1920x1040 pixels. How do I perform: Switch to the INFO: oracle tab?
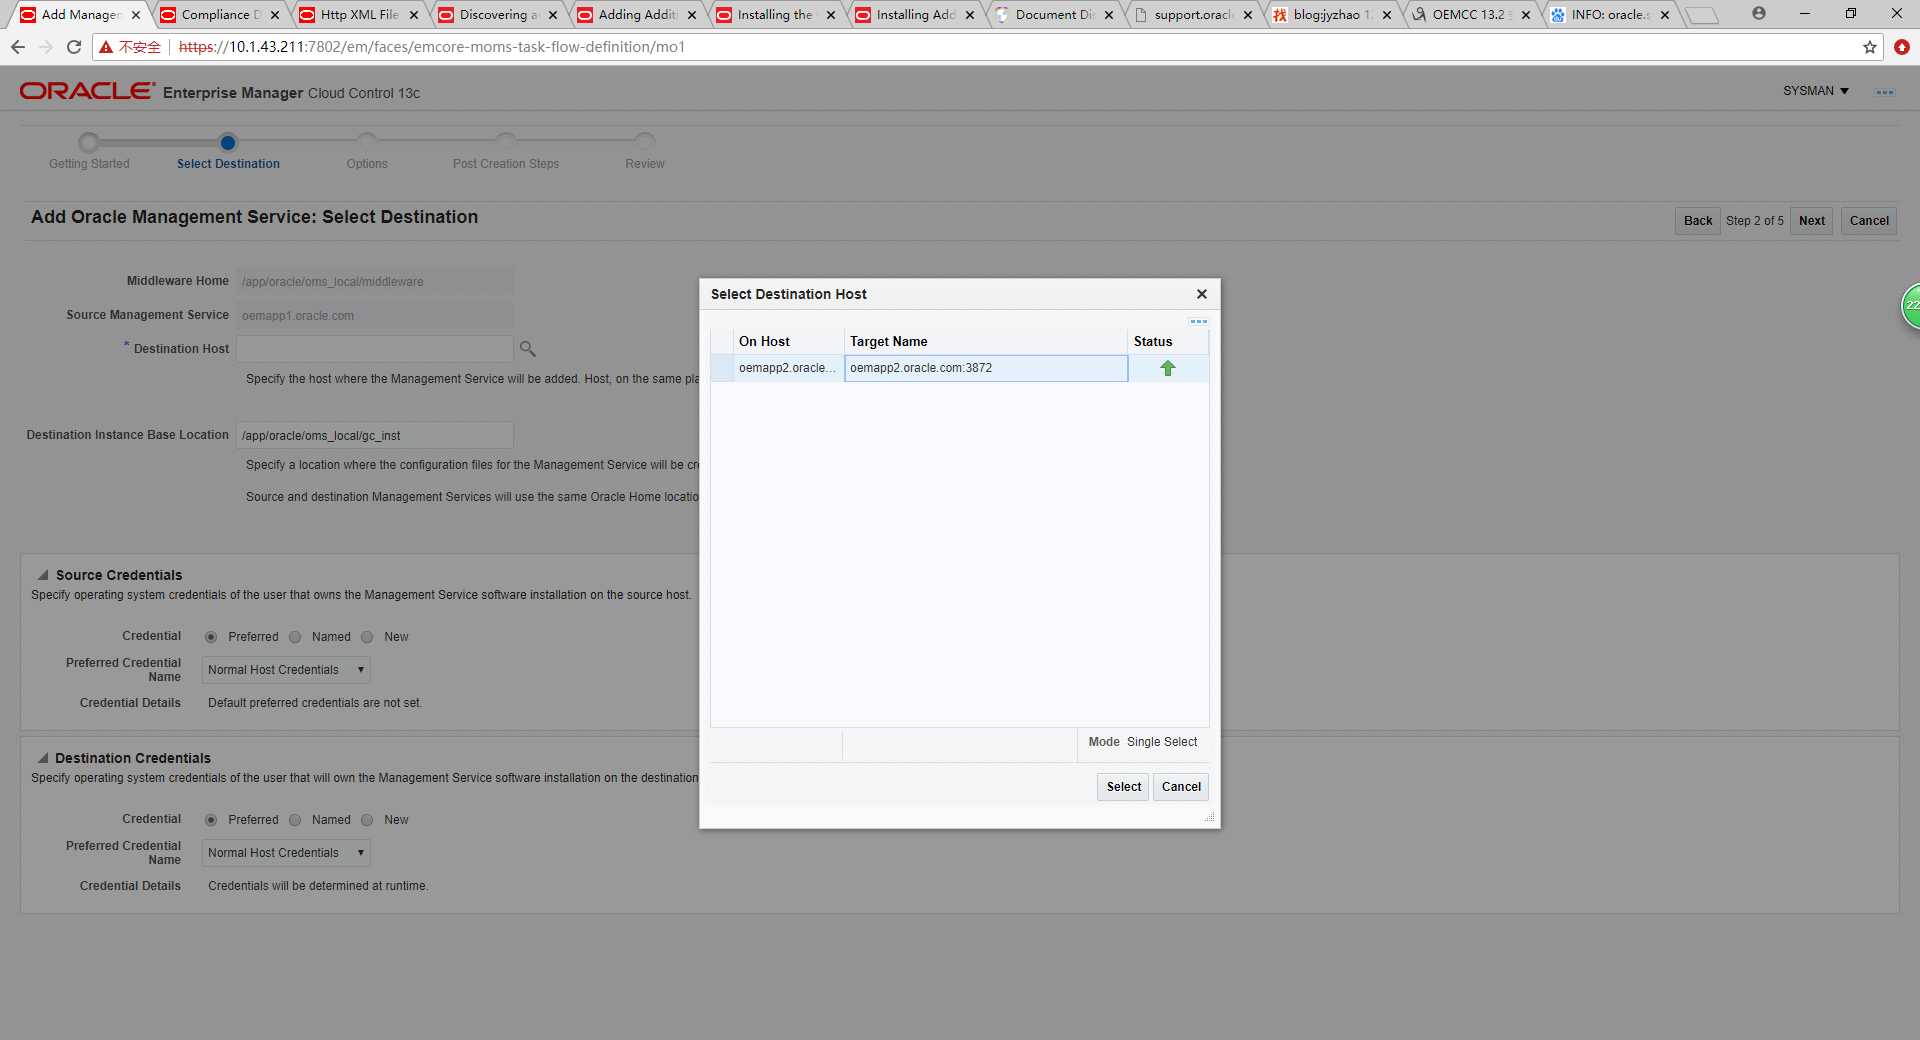click(x=1610, y=15)
